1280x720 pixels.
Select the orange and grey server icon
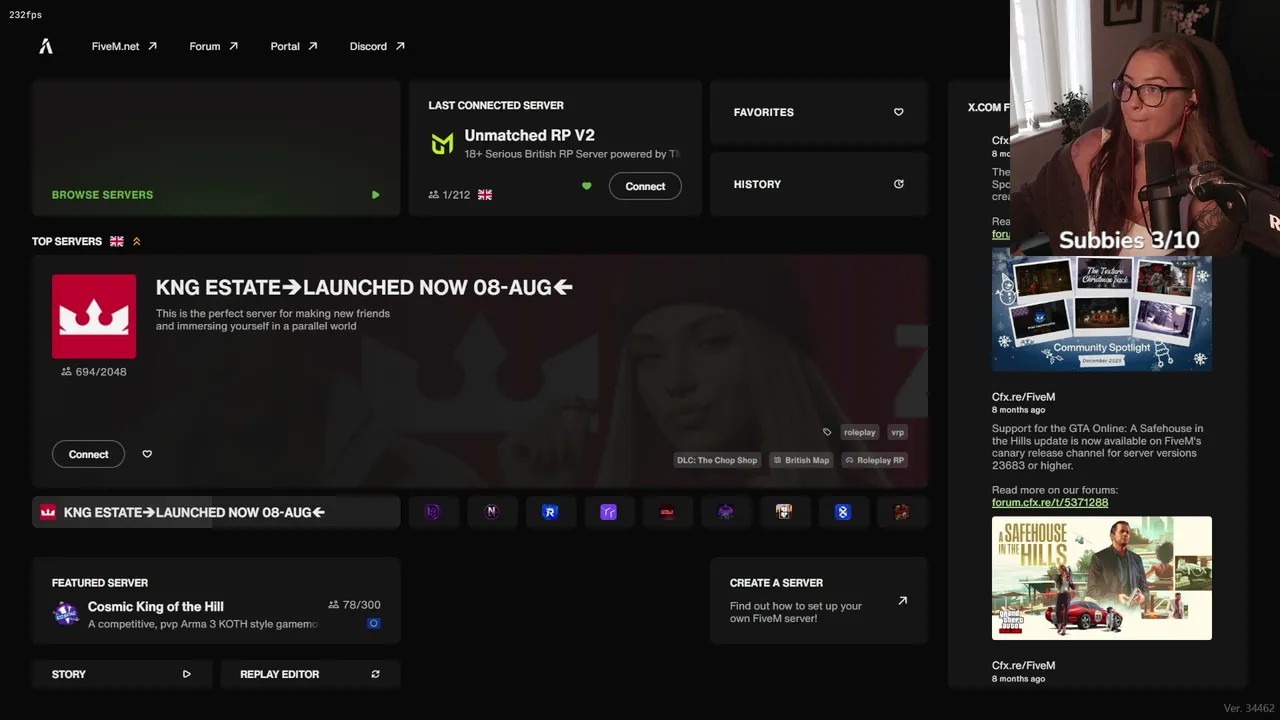[x=784, y=512]
